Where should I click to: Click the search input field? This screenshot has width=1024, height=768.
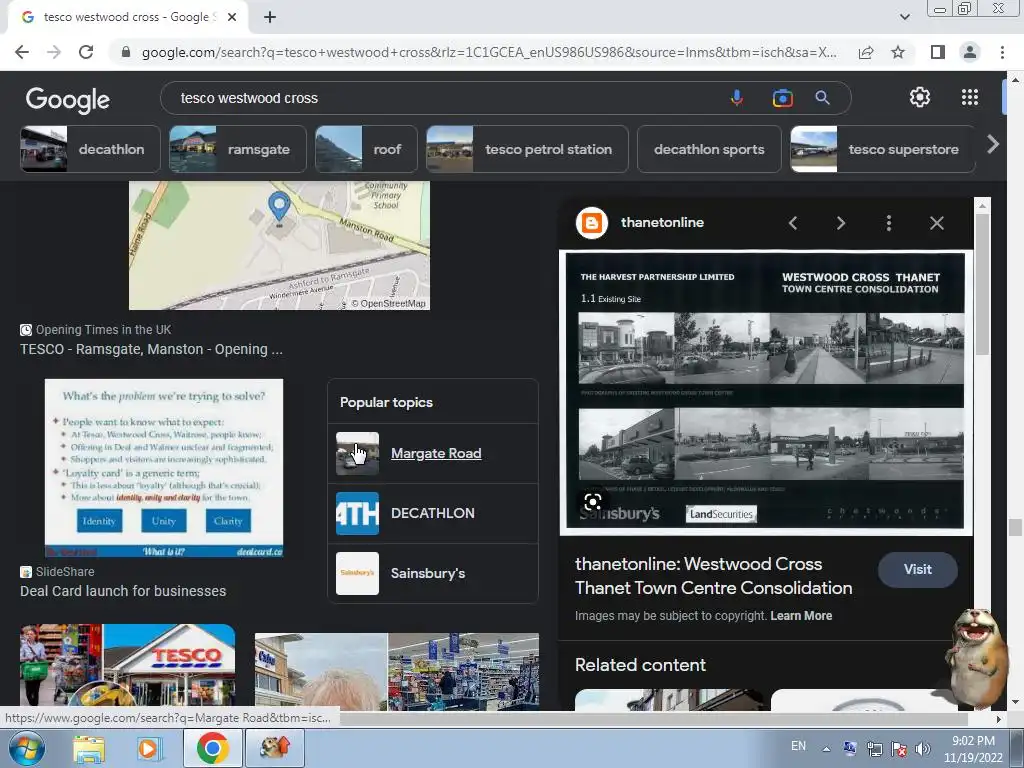[451, 98]
